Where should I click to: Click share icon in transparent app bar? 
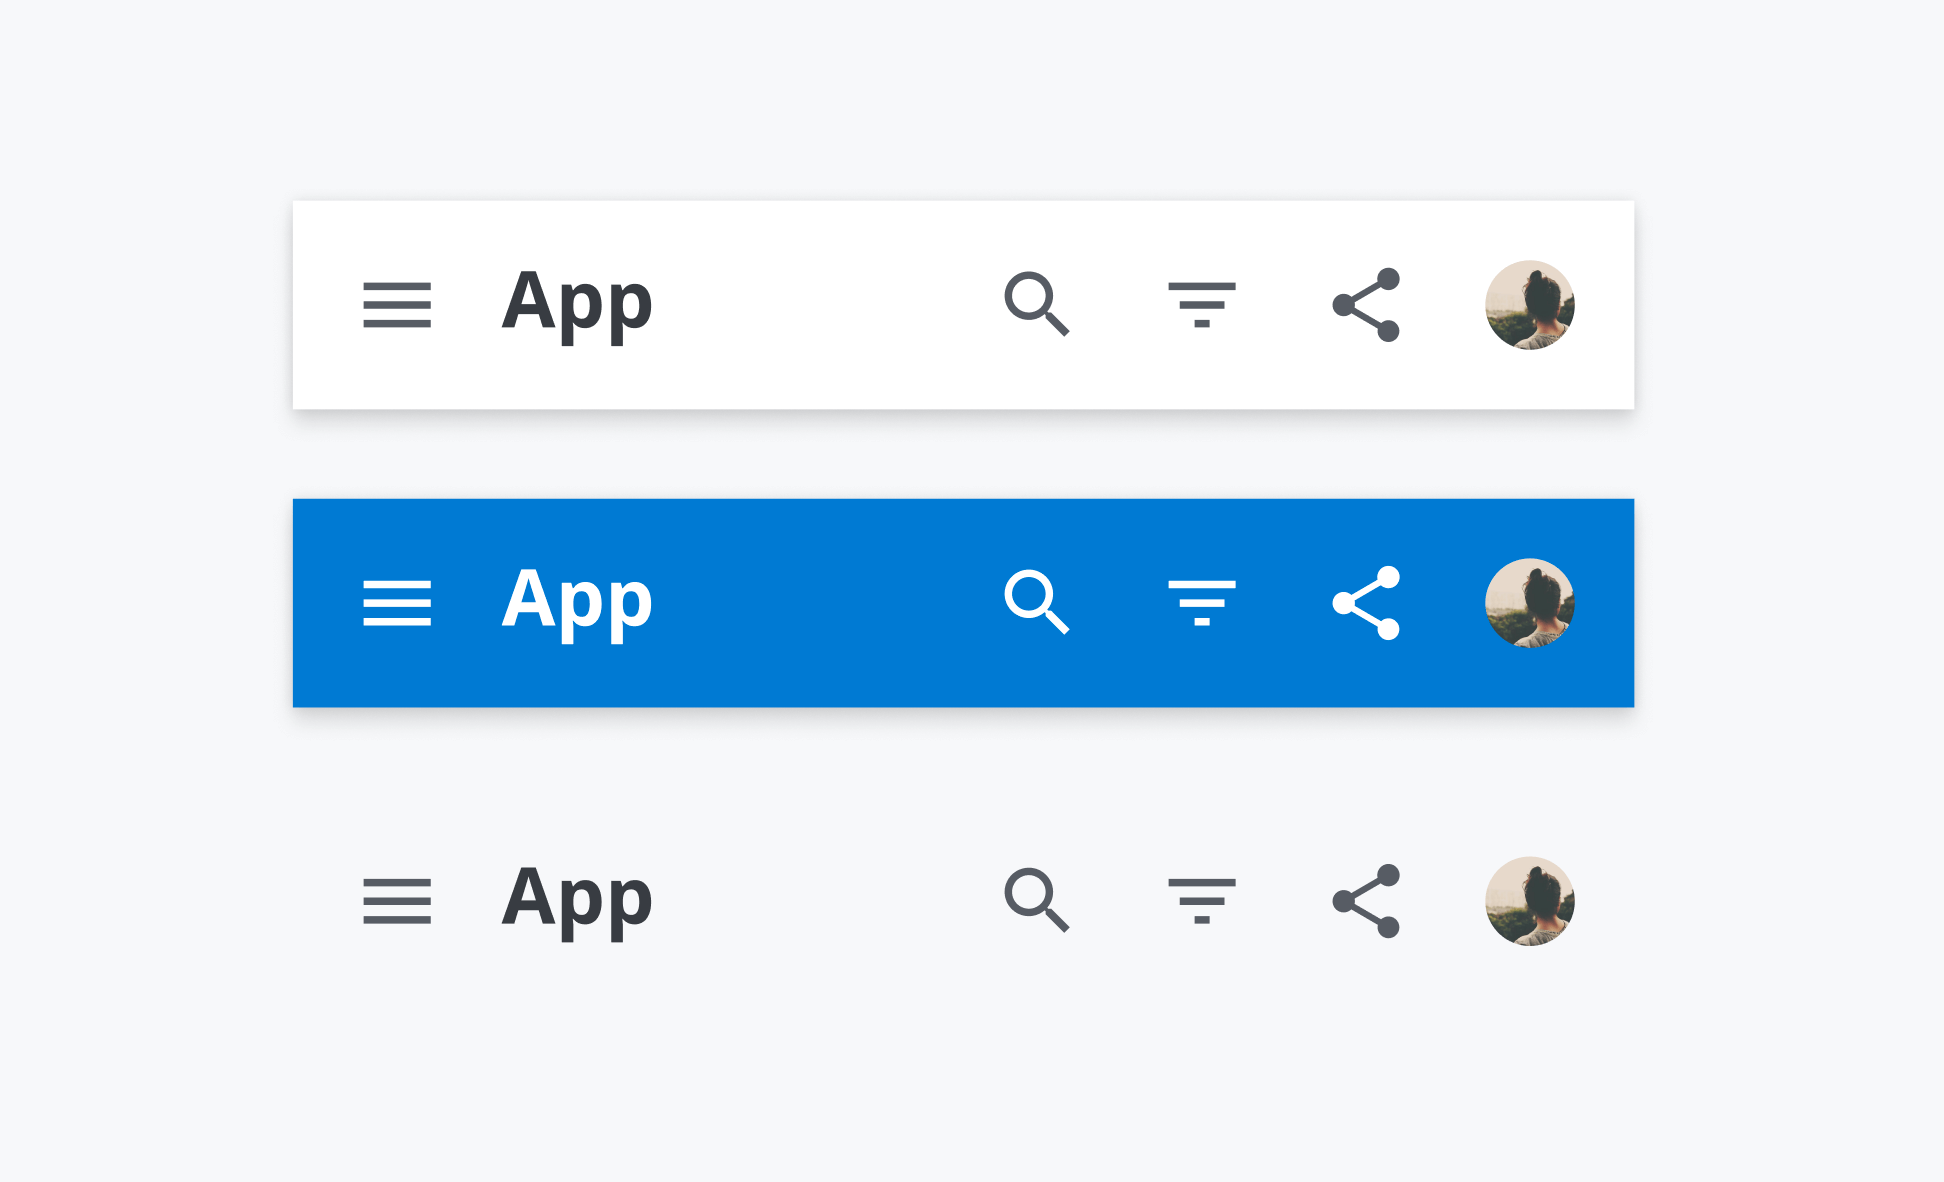1366,901
